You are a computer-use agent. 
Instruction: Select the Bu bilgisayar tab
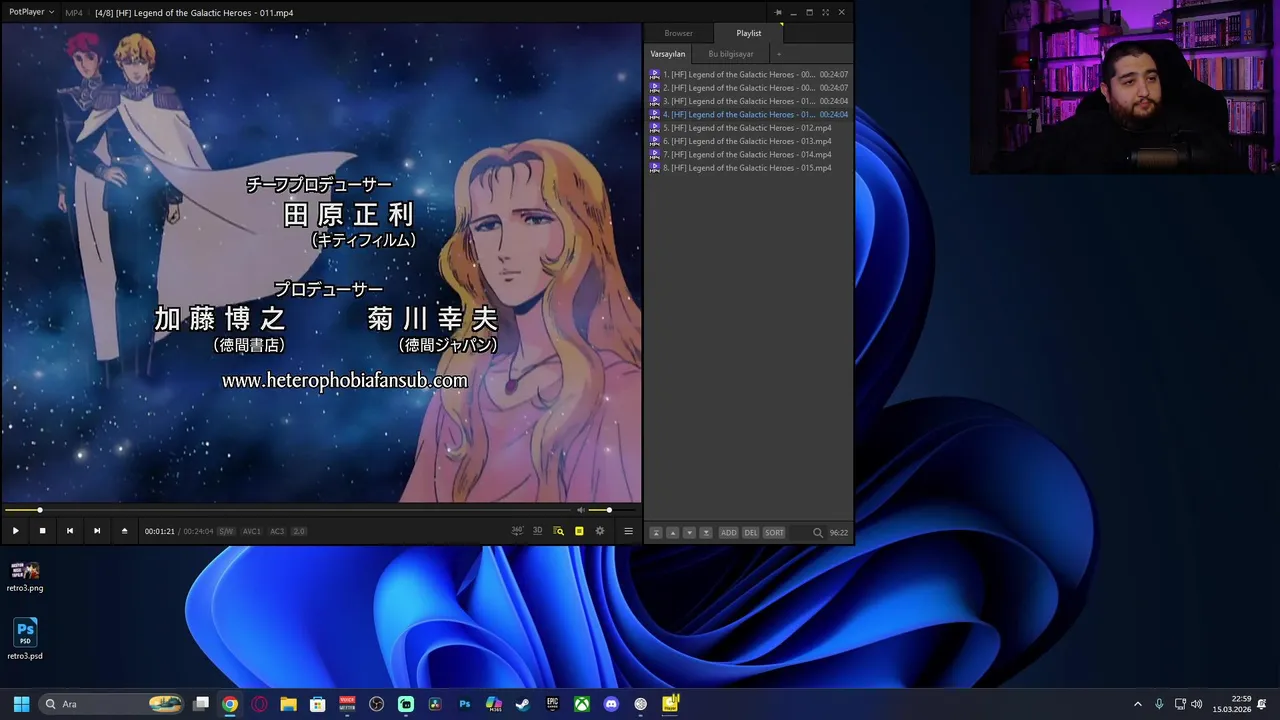[x=731, y=54]
